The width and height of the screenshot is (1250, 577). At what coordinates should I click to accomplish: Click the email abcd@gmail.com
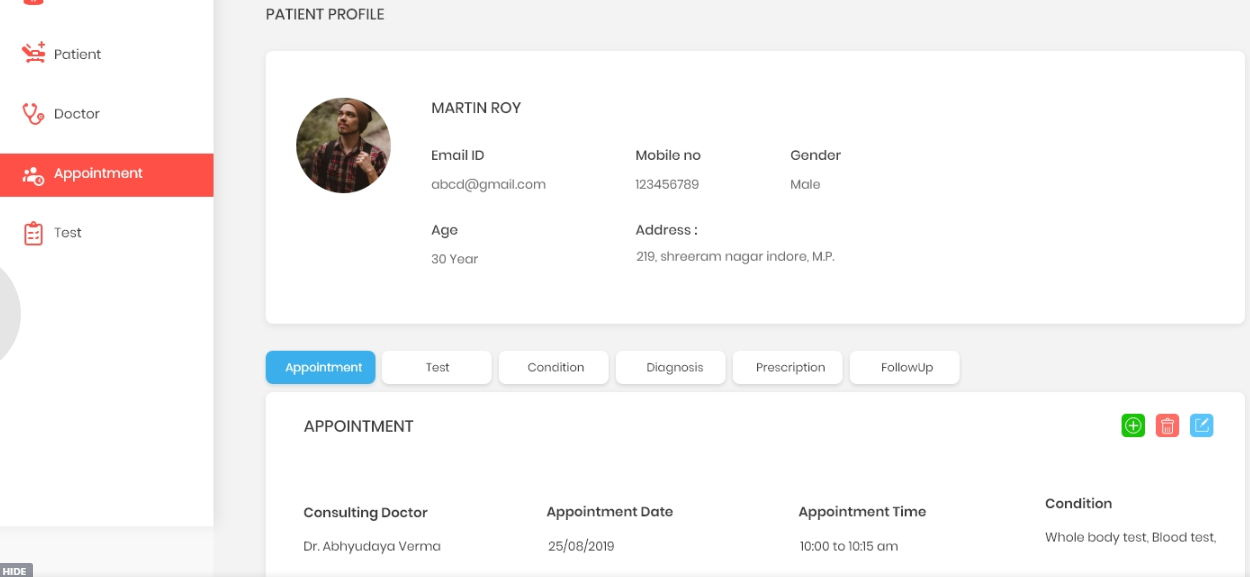tap(488, 184)
